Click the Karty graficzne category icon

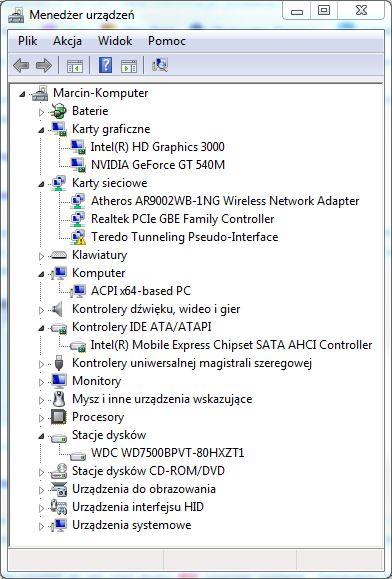(59, 129)
